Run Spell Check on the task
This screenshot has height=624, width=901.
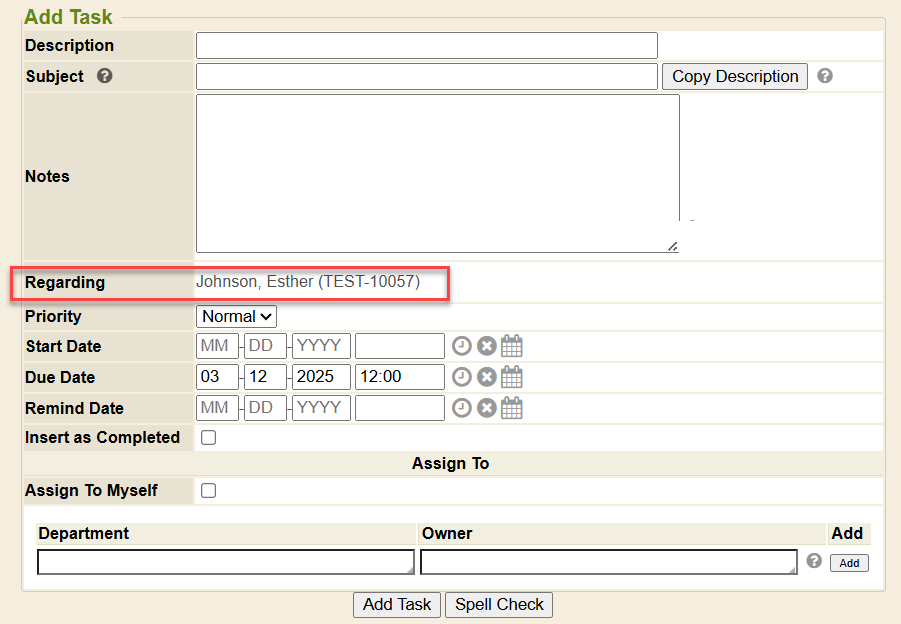point(499,604)
